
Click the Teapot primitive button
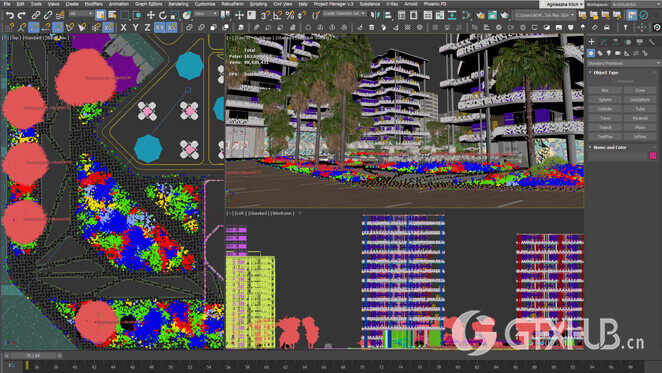[x=605, y=127]
